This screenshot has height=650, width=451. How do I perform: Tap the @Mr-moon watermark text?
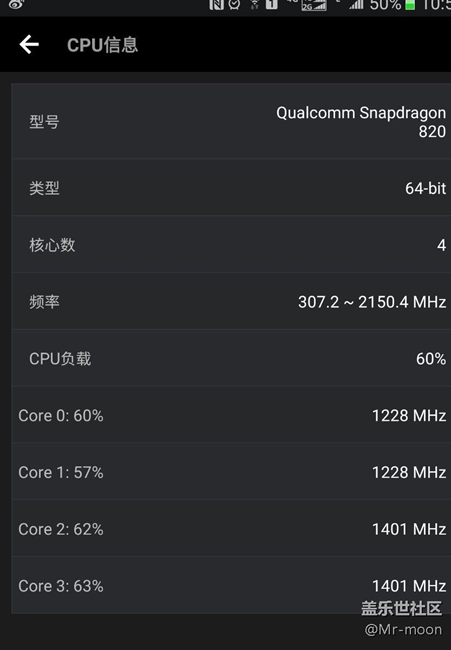click(x=403, y=630)
